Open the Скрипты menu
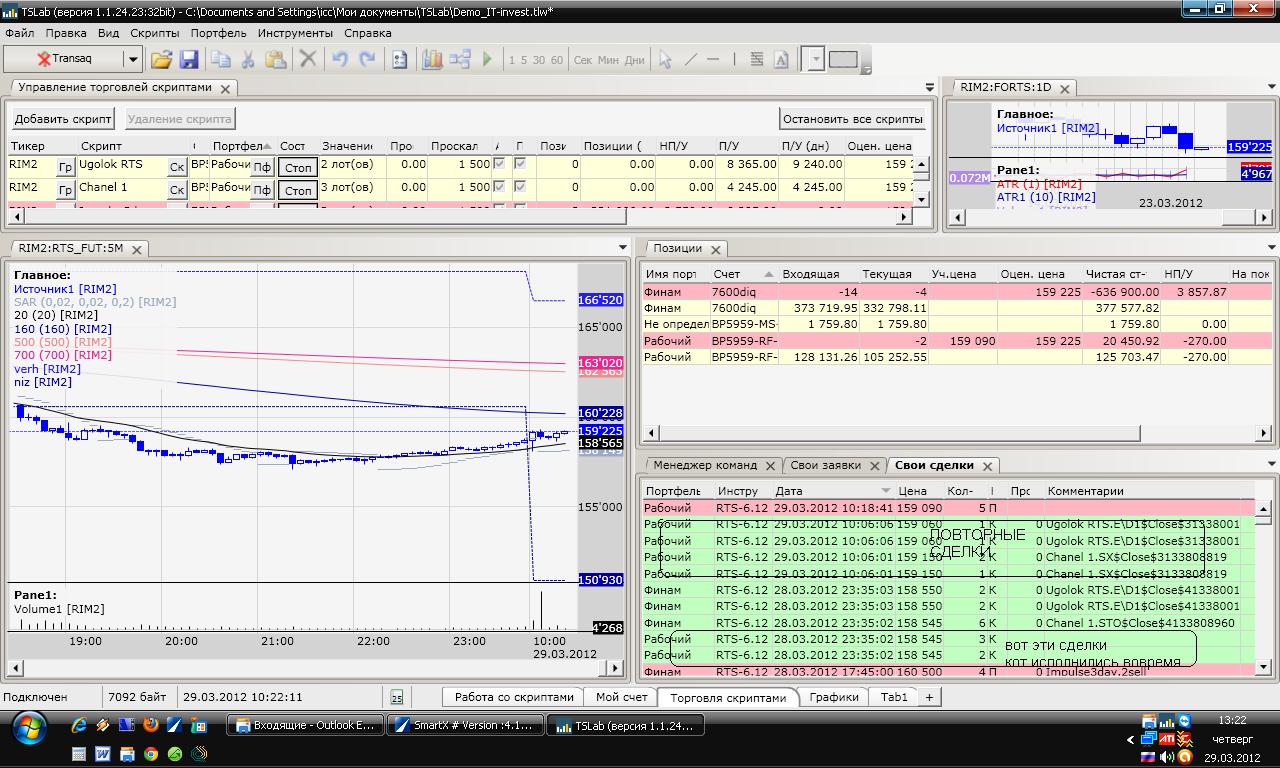 point(154,33)
